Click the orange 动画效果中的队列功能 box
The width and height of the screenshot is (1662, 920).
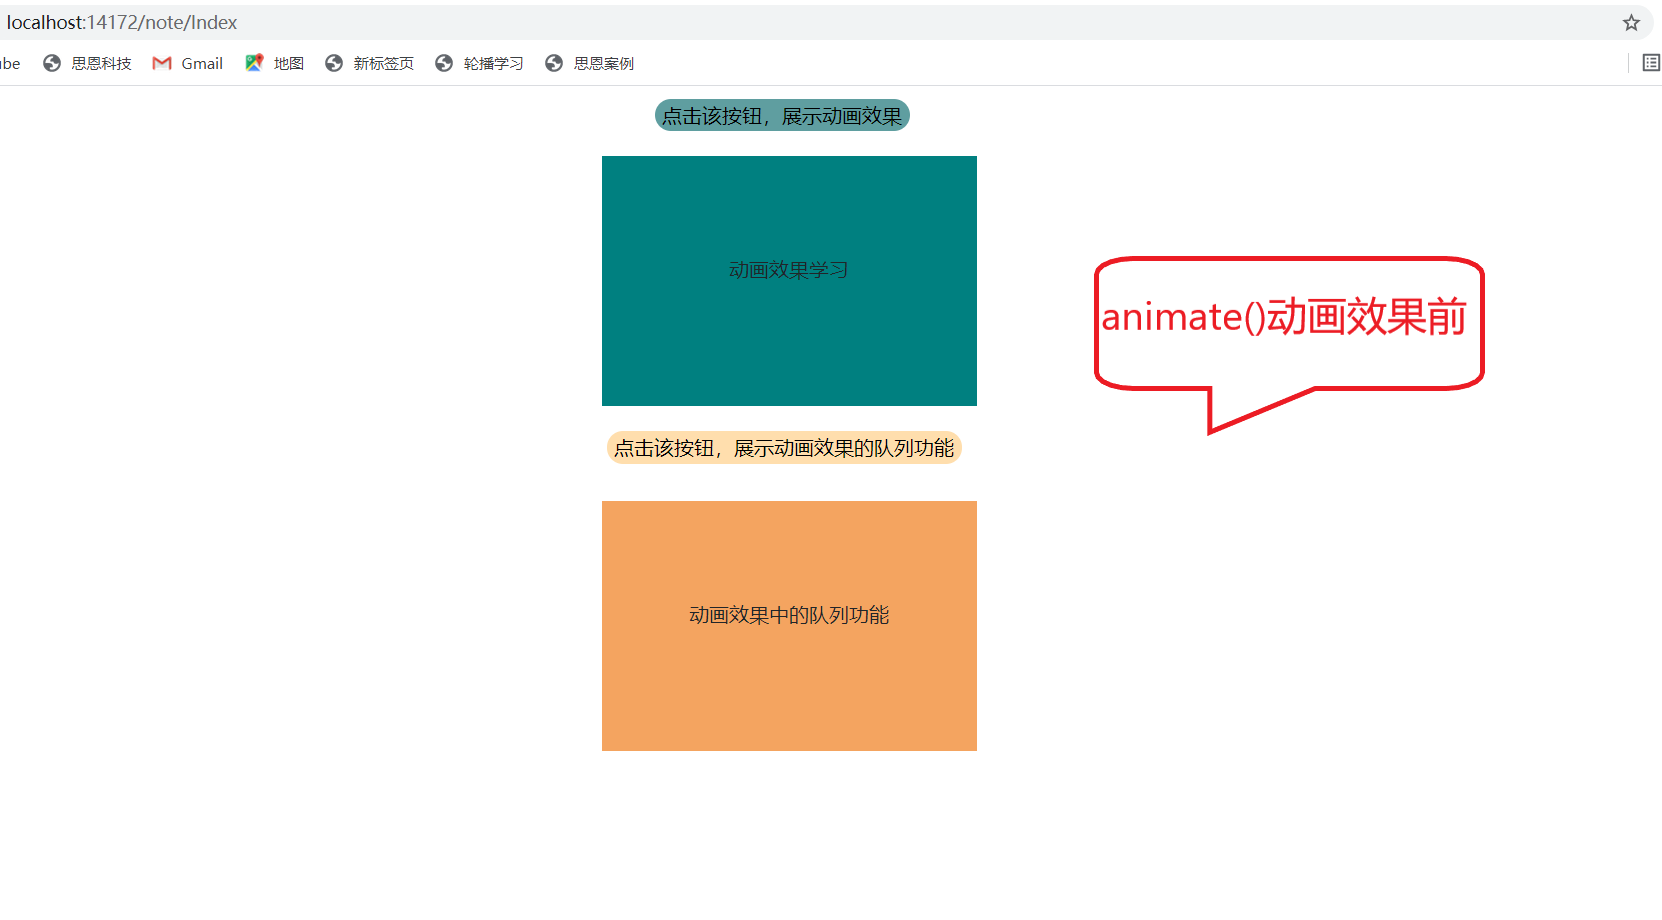789,625
